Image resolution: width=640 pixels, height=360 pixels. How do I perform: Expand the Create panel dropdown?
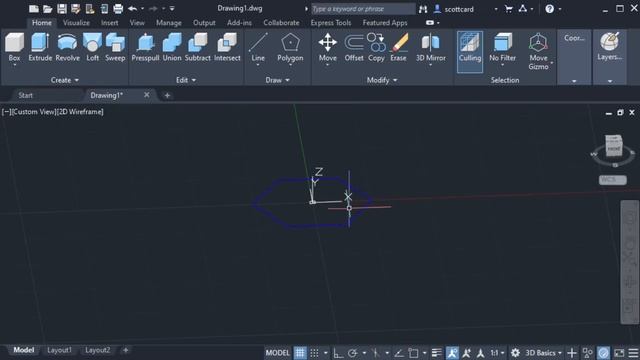point(64,80)
